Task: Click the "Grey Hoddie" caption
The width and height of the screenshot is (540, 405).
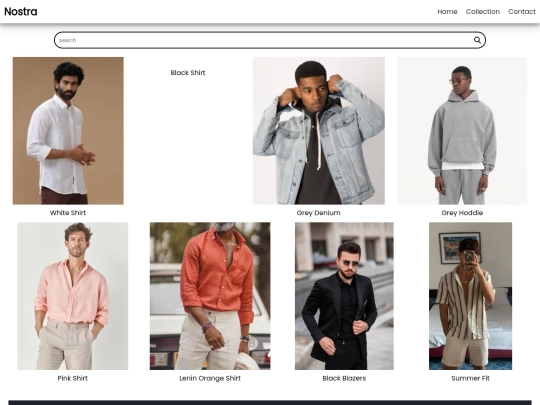Action: tap(462, 213)
